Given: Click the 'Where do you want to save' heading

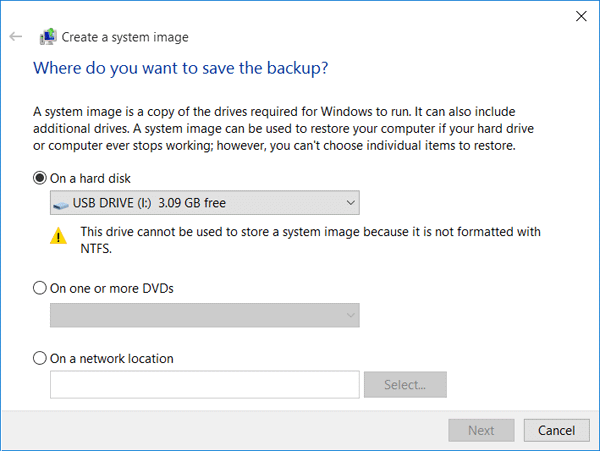Looking at the screenshot, I should pos(181,68).
